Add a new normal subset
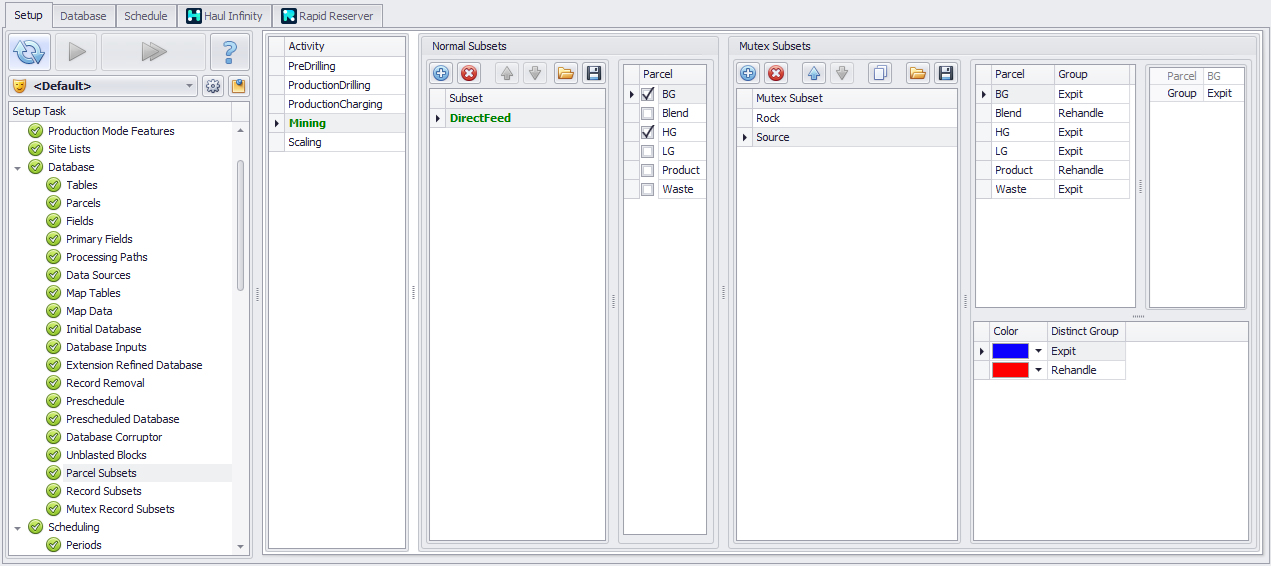1271x566 pixels. tap(441, 73)
